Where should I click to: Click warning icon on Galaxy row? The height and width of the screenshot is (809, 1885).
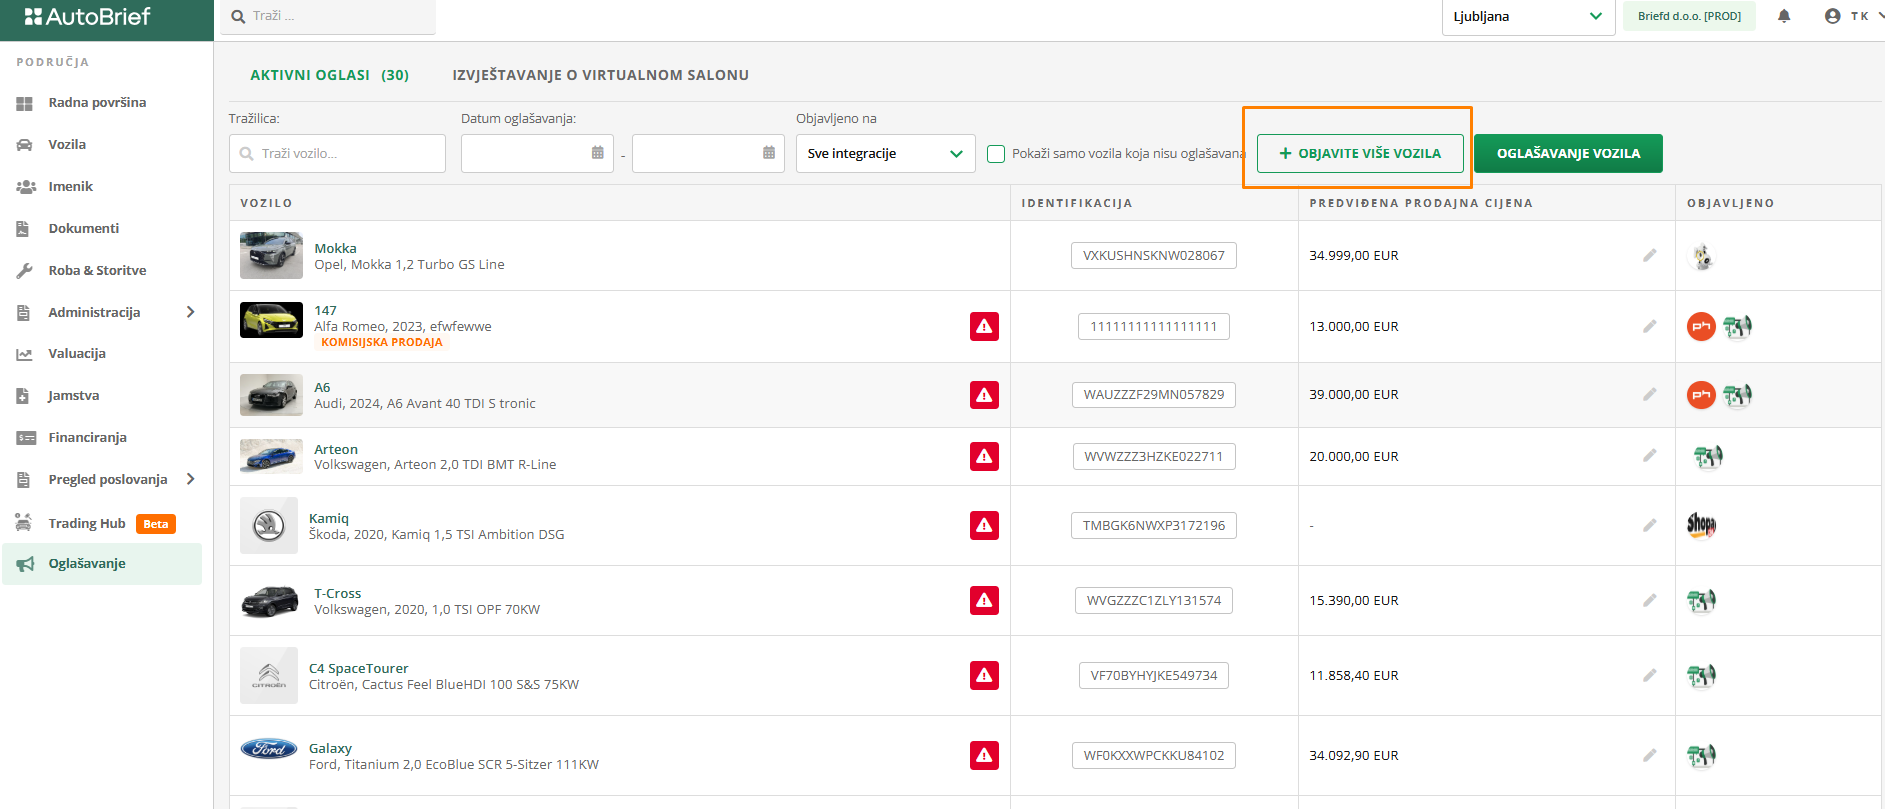[x=984, y=755]
